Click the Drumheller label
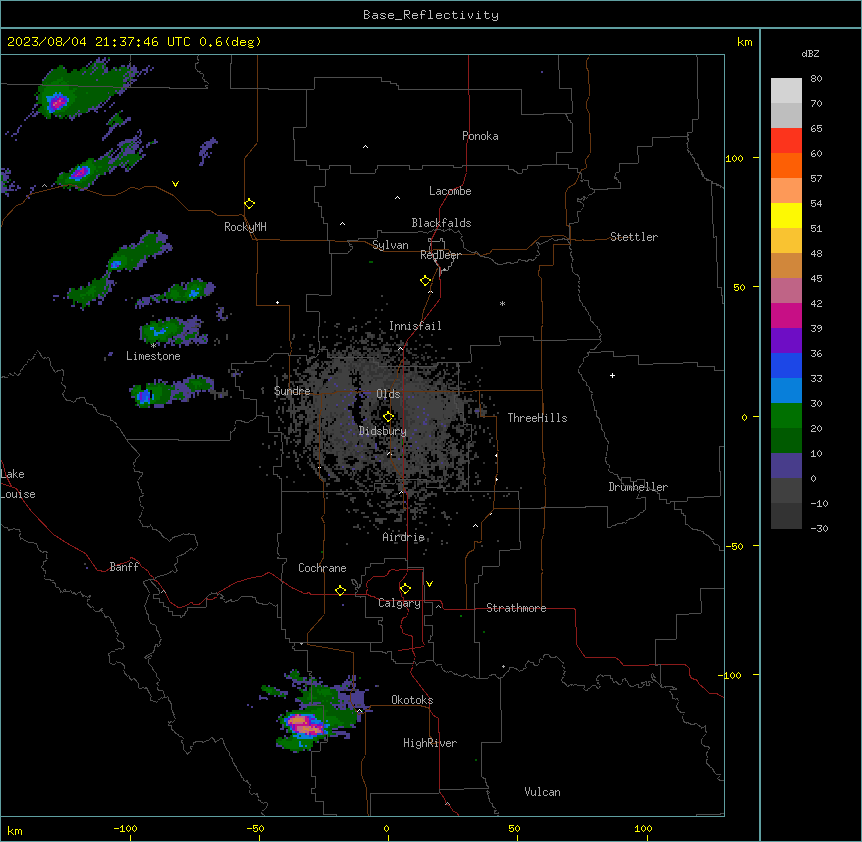Screen dimensions: 862x842 point(638,487)
